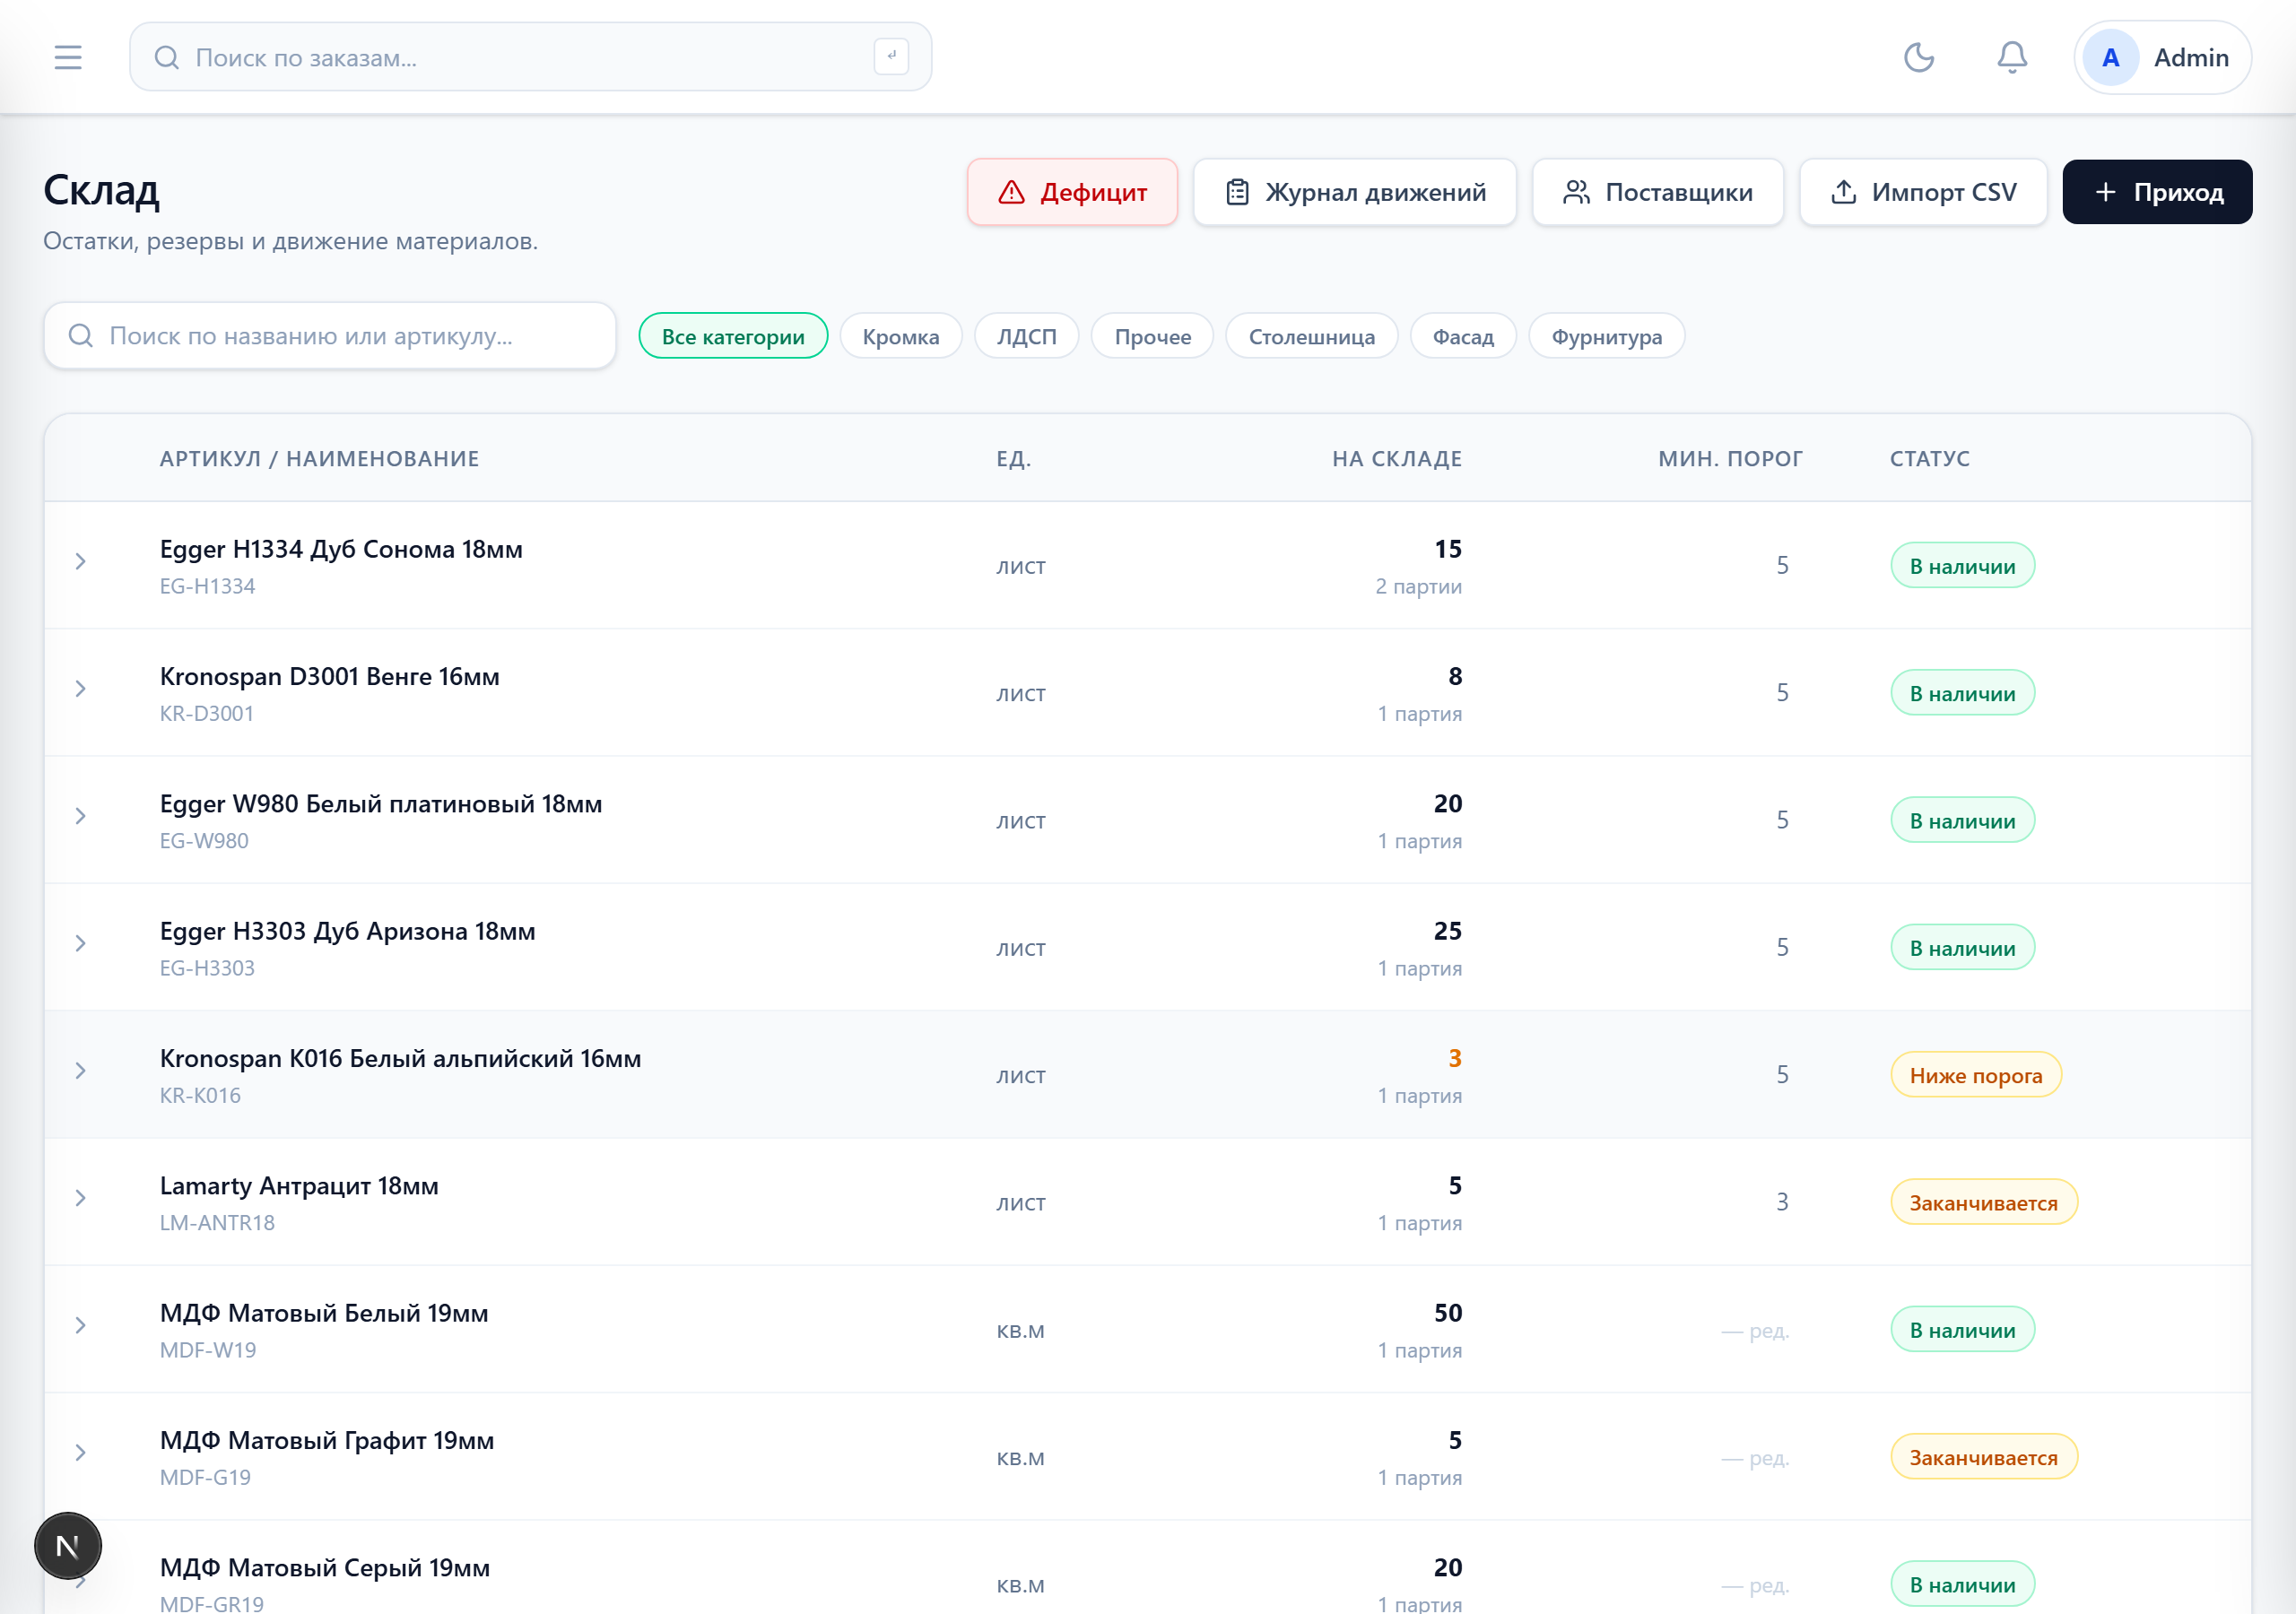Filter by the Прочее category
Screen dimensions: 2296x1614
pos(1152,336)
